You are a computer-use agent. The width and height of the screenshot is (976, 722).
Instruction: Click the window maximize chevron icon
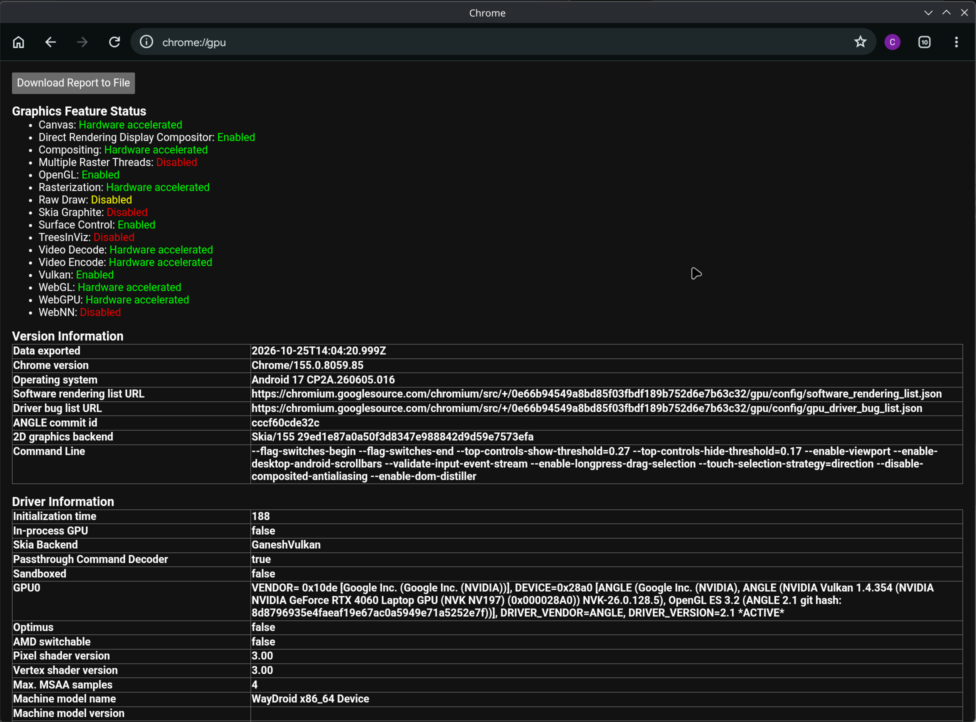pos(946,12)
